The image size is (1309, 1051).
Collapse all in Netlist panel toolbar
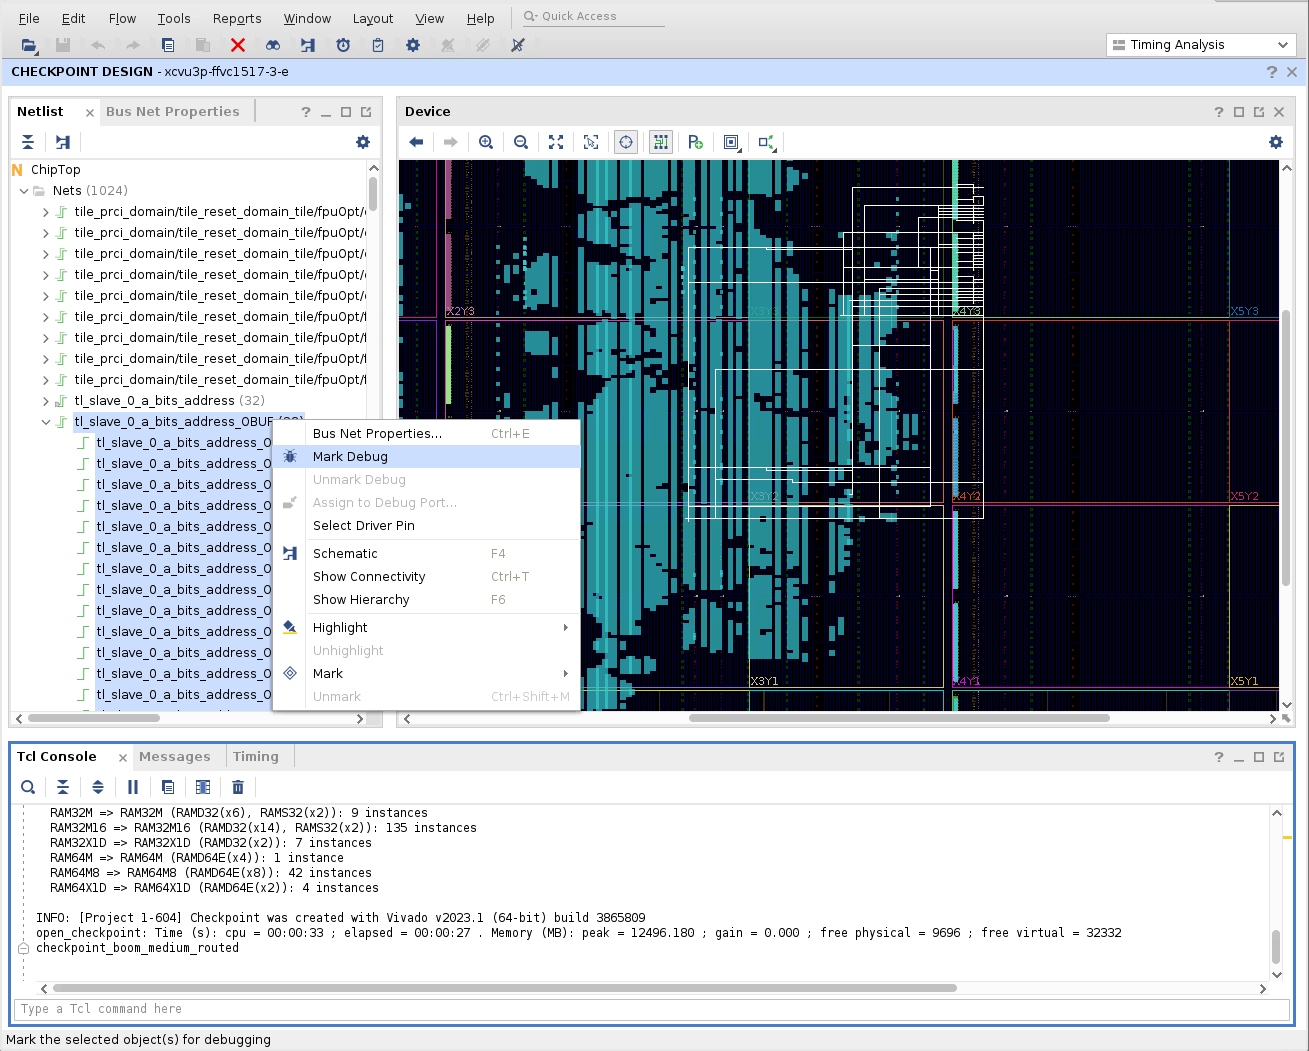pyautogui.click(x=28, y=142)
